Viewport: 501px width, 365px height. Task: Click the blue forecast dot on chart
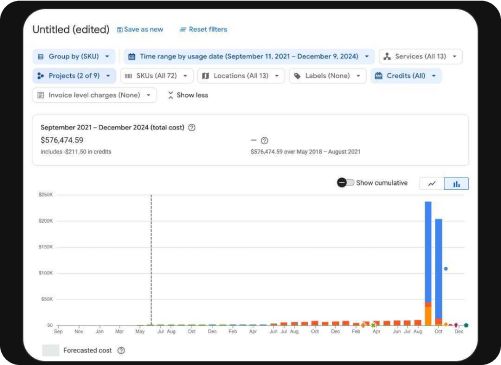446,269
